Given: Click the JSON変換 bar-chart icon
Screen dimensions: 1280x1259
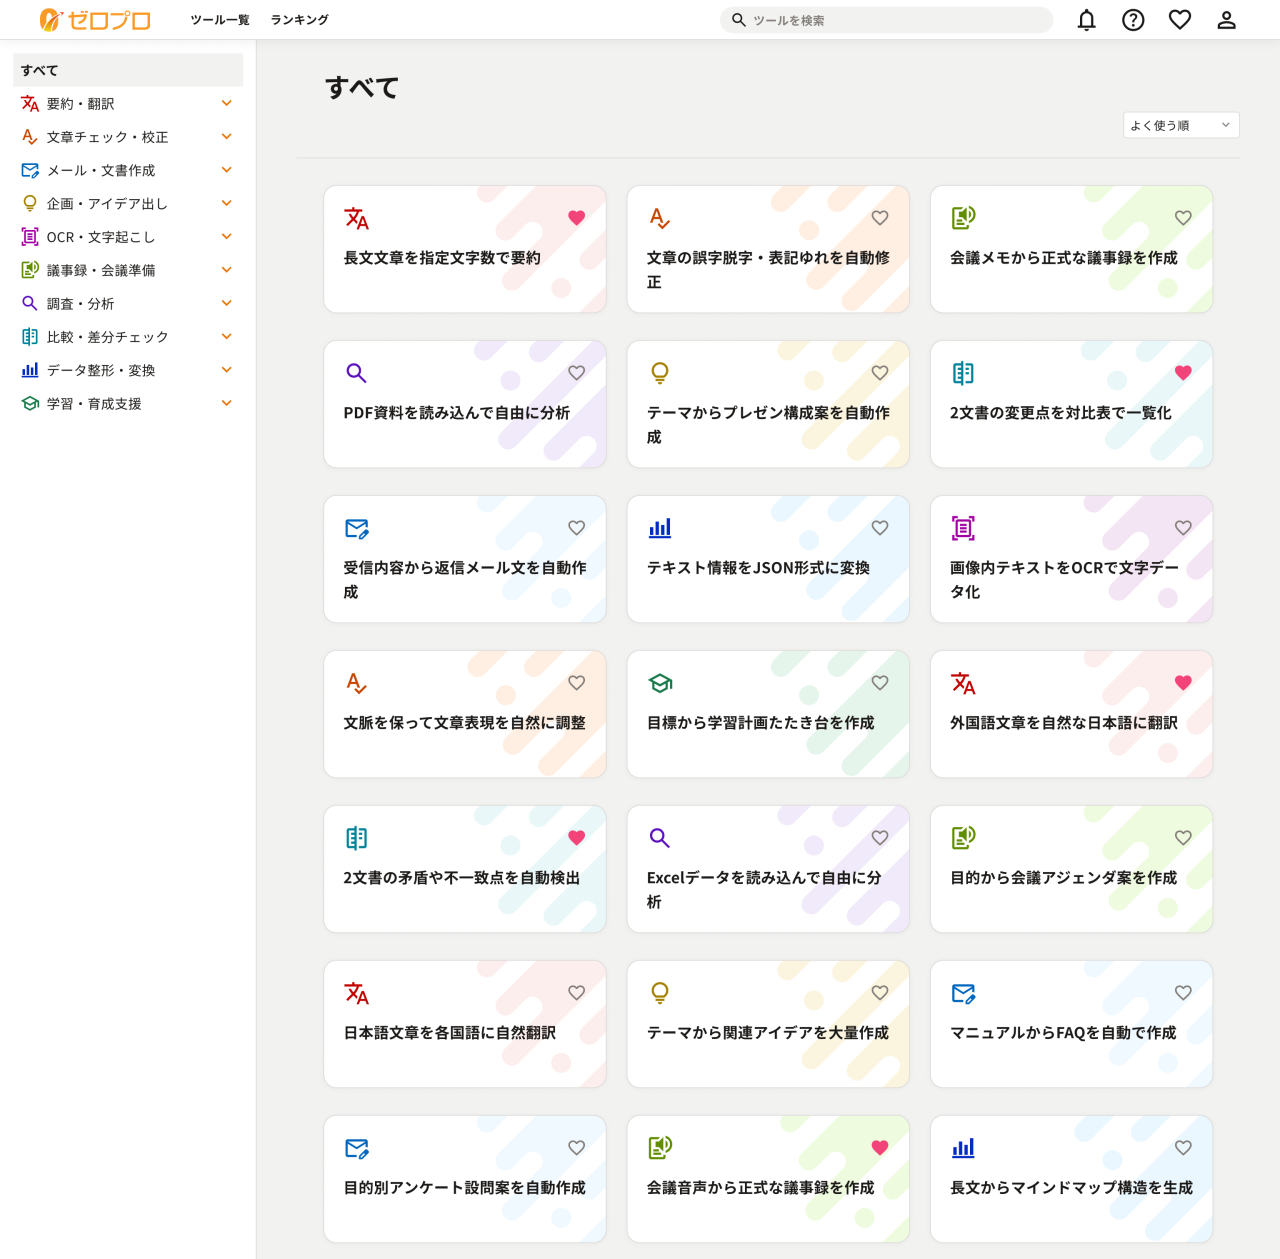Looking at the screenshot, I should 660,528.
